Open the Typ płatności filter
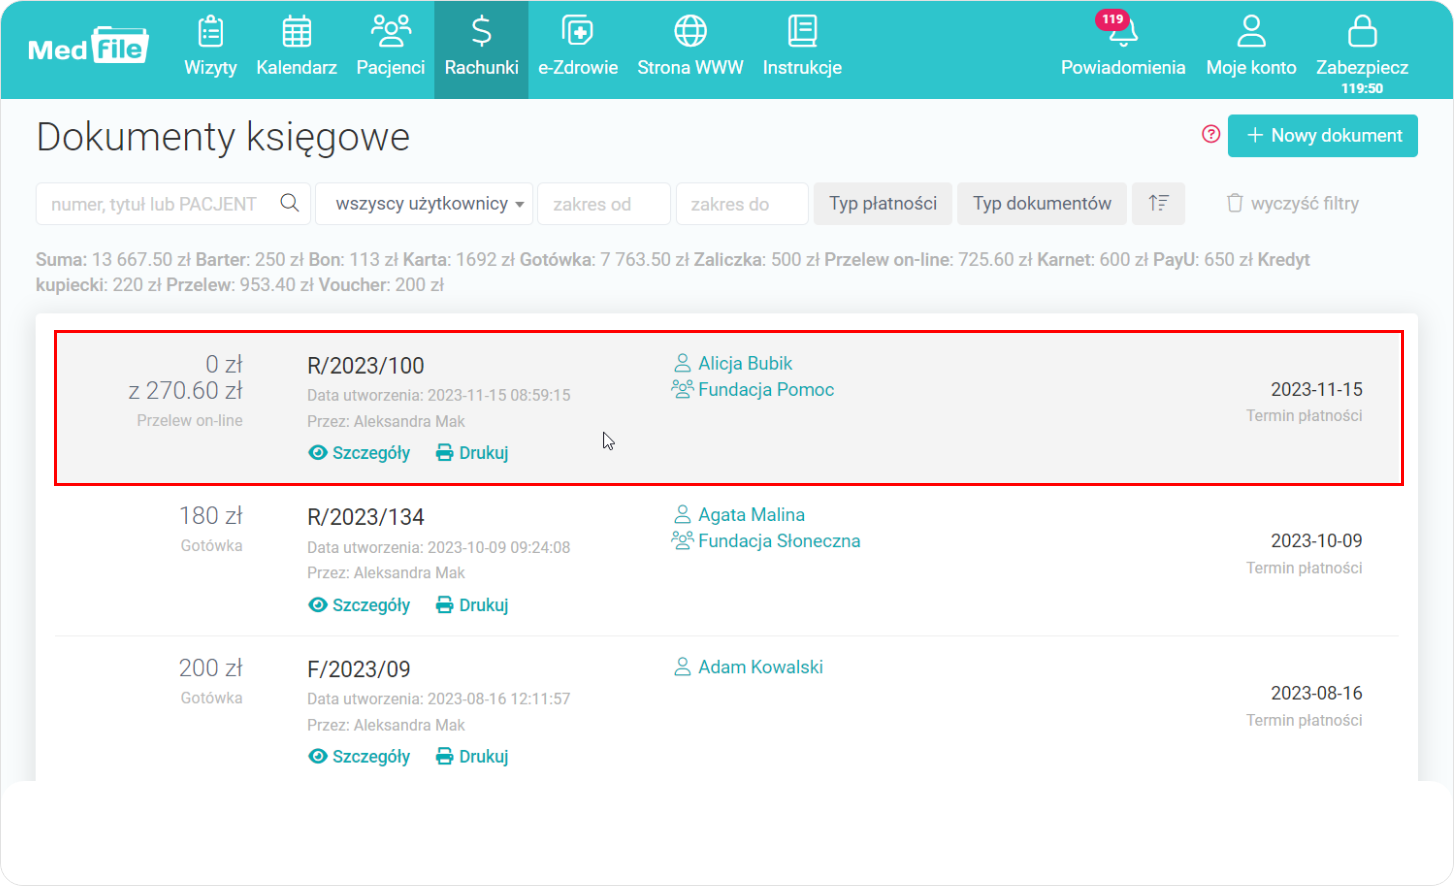This screenshot has width=1454, height=886. tap(883, 204)
